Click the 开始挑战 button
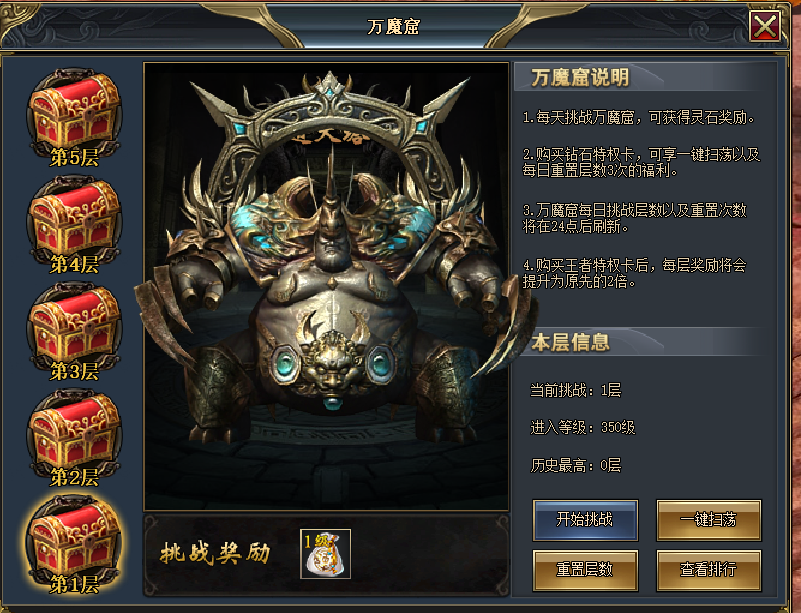The image size is (801, 613). pyautogui.click(x=585, y=520)
